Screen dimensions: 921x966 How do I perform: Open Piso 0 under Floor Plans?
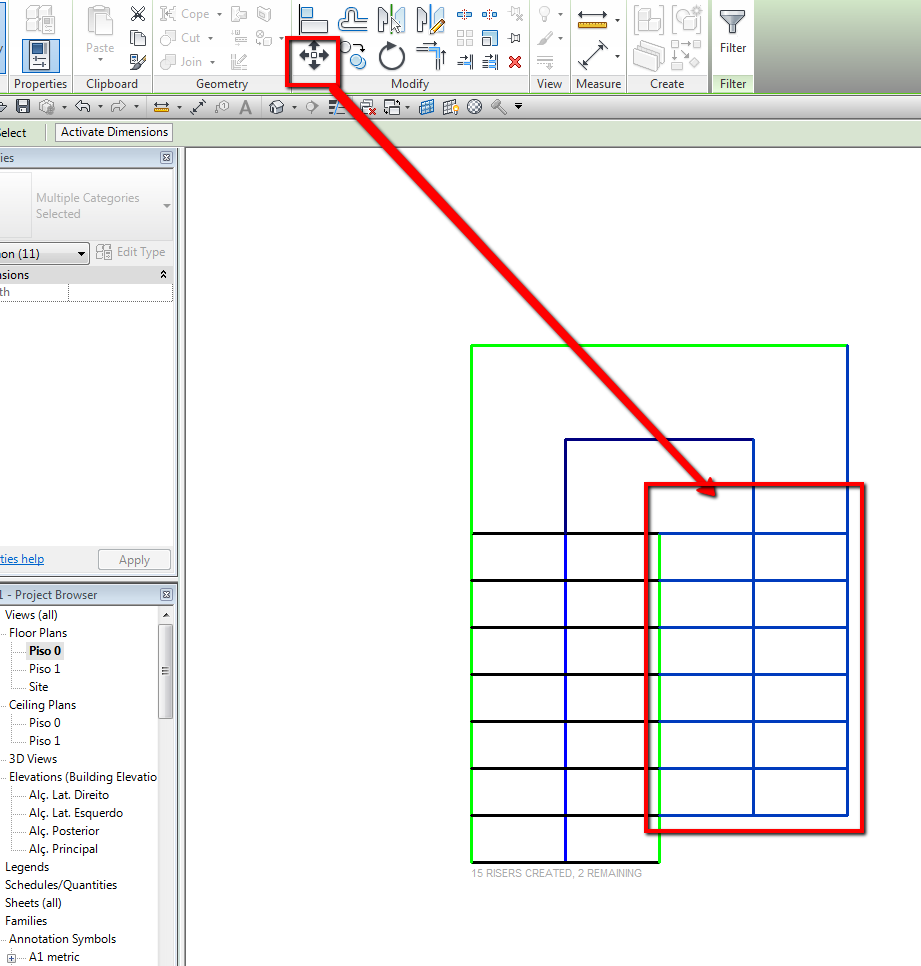coord(45,651)
